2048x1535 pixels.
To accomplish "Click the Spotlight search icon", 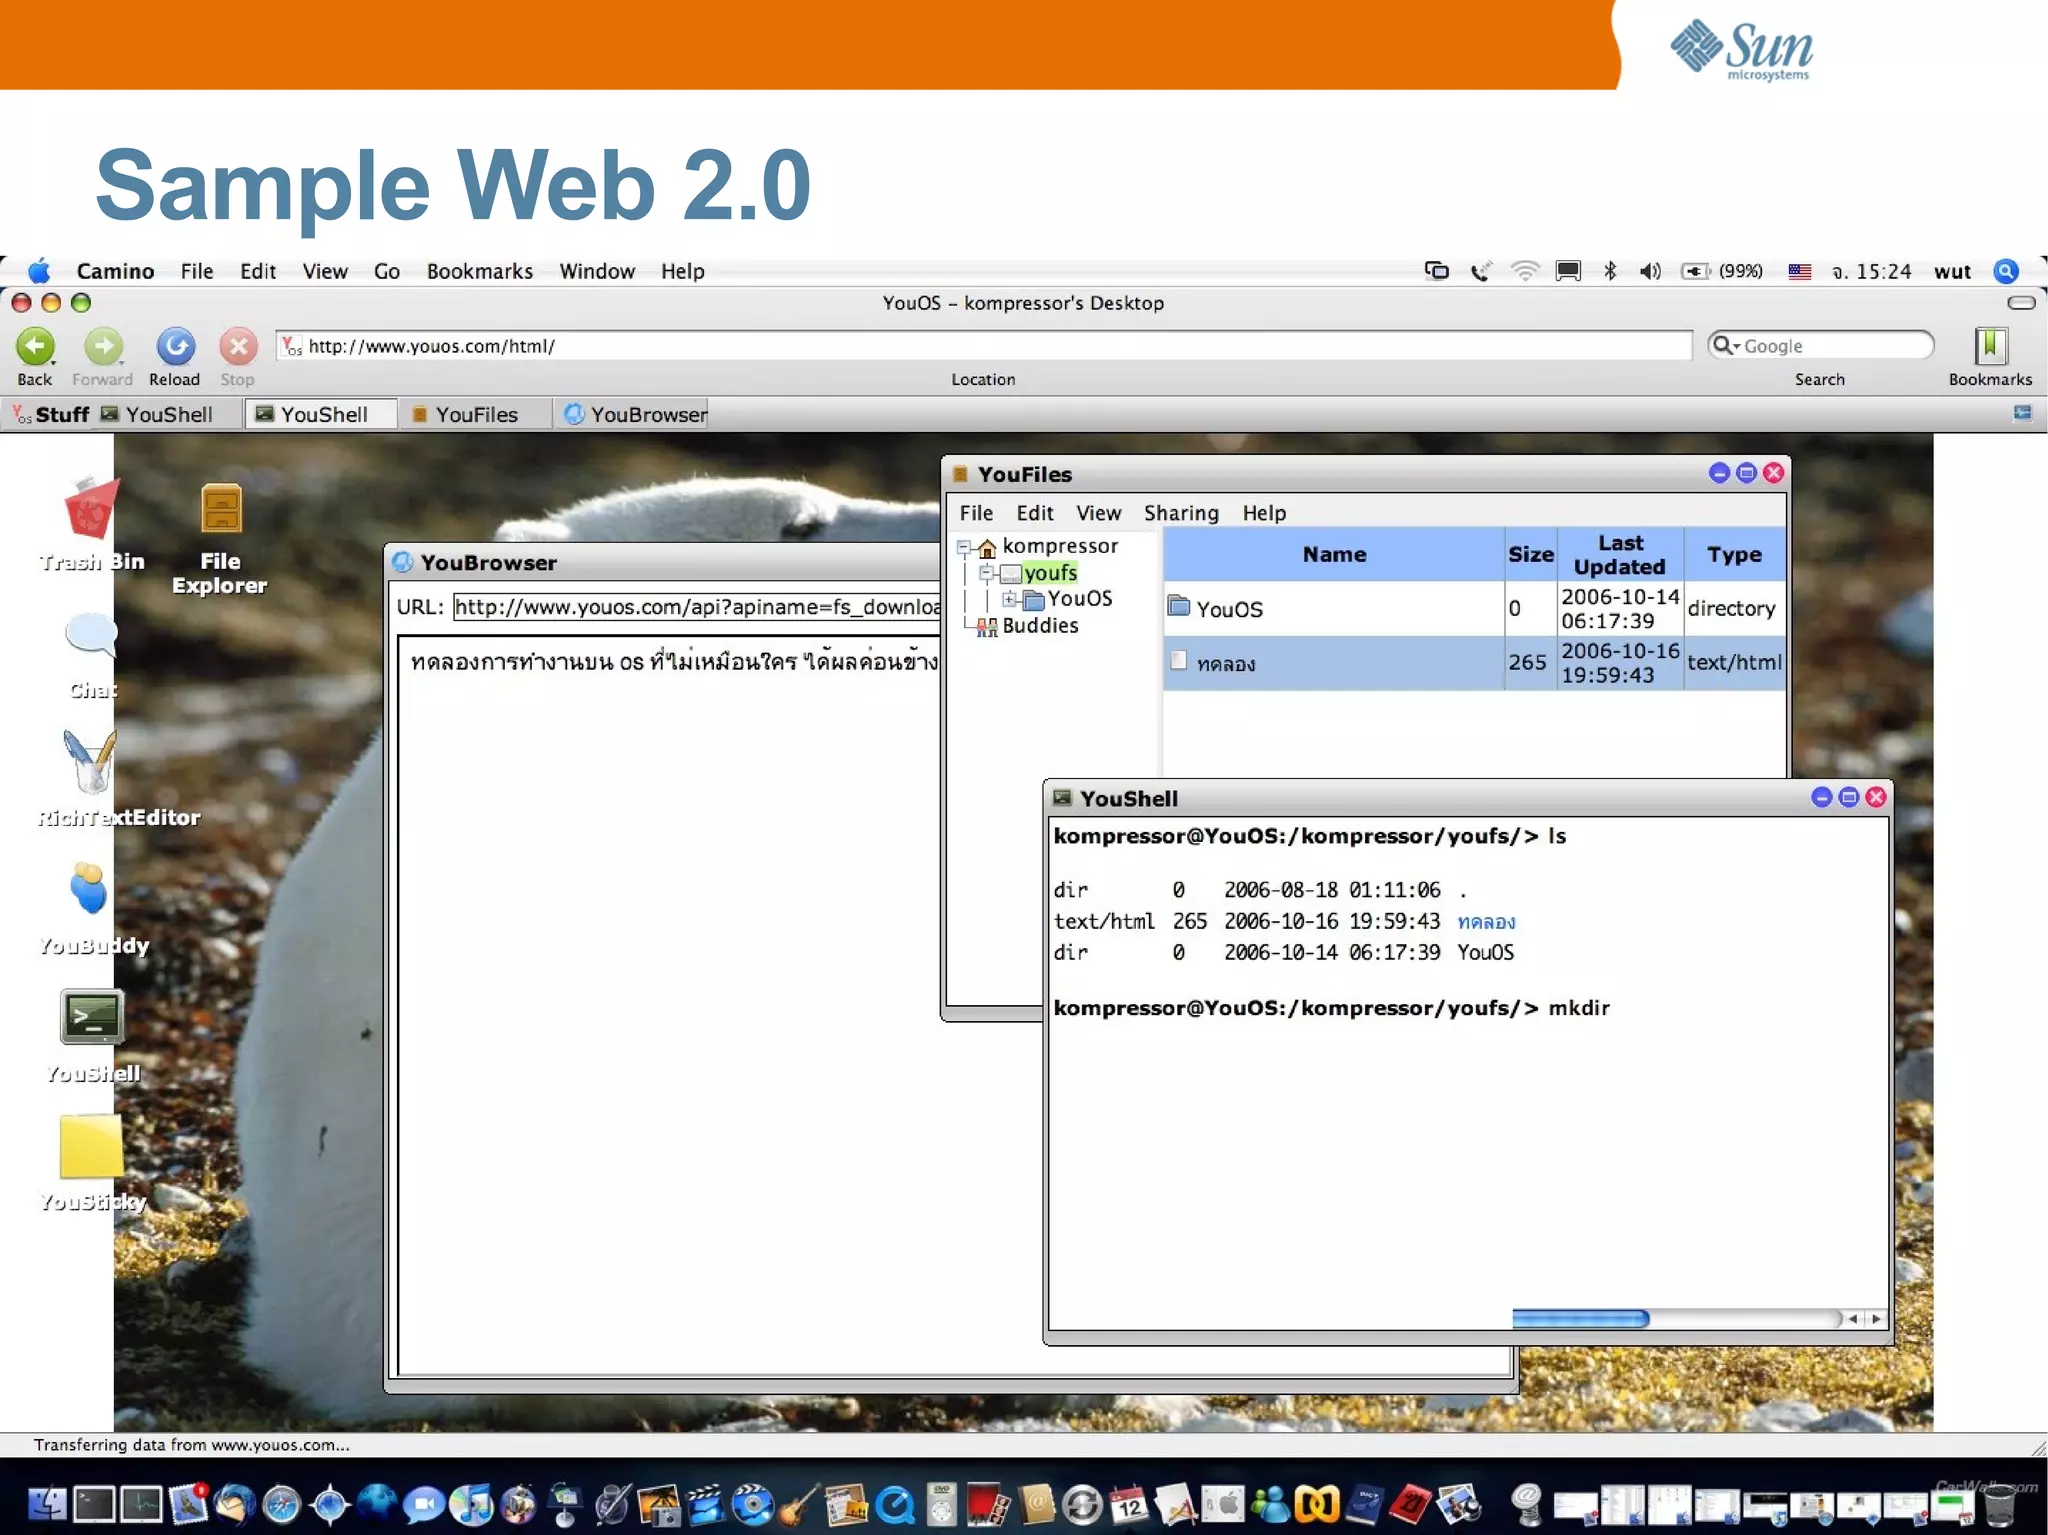I will 2005,271.
